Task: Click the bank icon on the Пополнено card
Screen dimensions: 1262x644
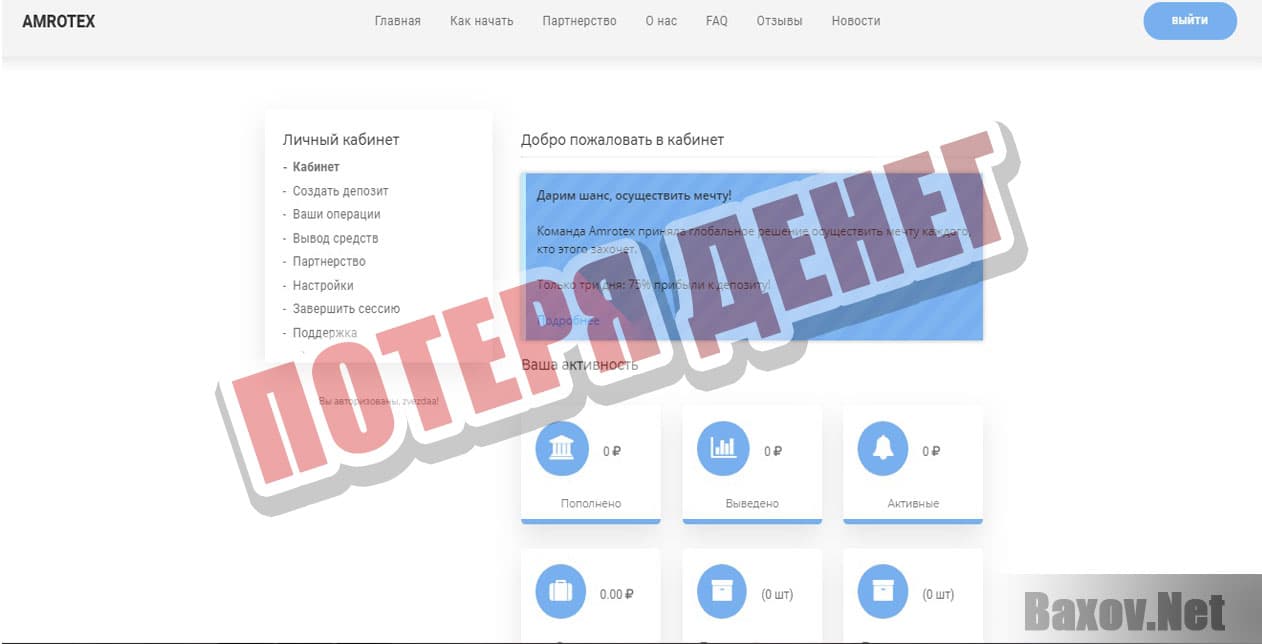Action: (x=561, y=448)
